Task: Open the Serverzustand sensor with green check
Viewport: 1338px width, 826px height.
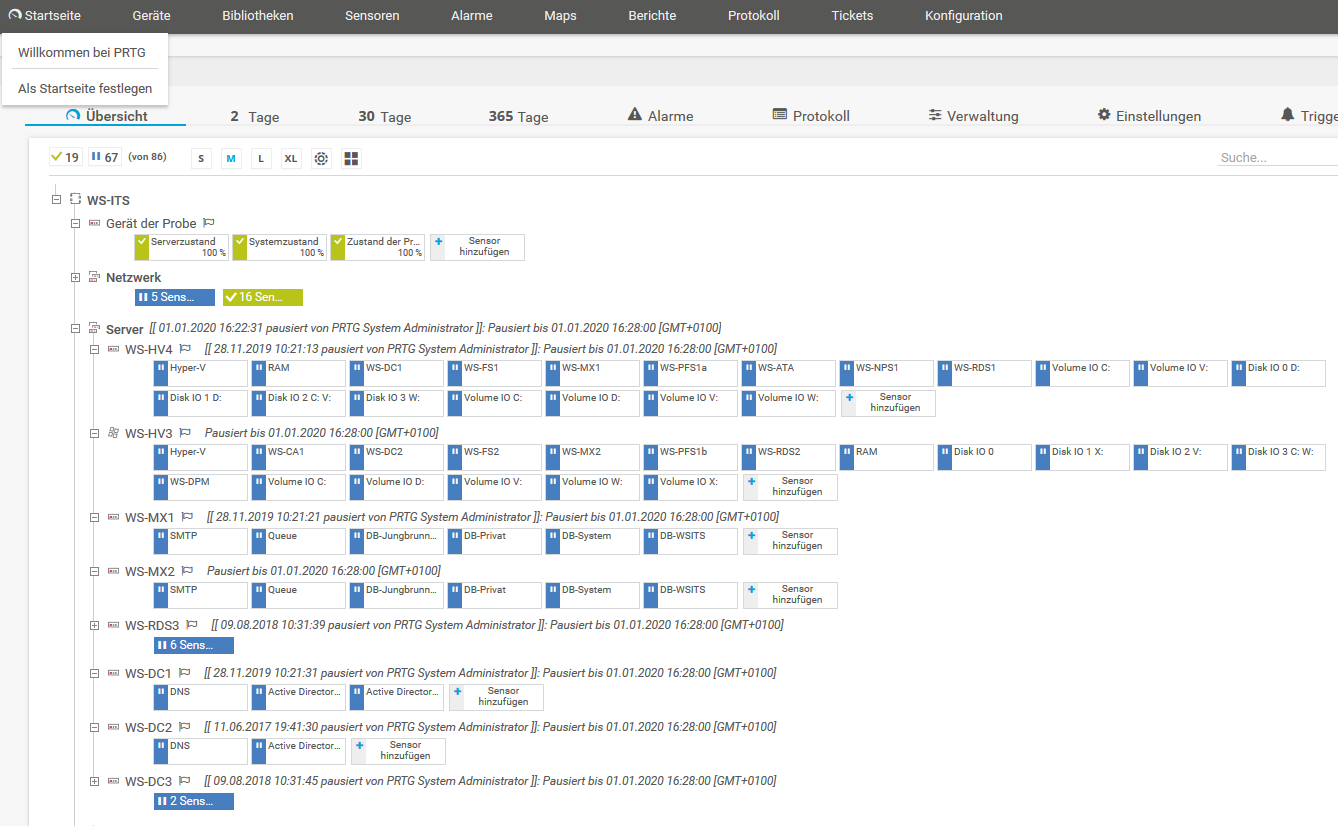Action: click(x=182, y=247)
